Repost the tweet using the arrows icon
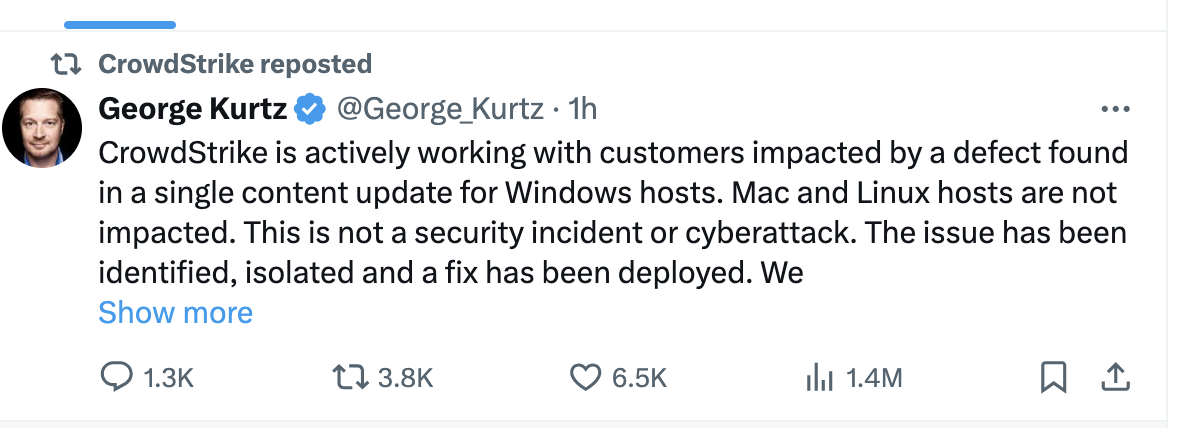The image size is (1188, 428). (350, 376)
